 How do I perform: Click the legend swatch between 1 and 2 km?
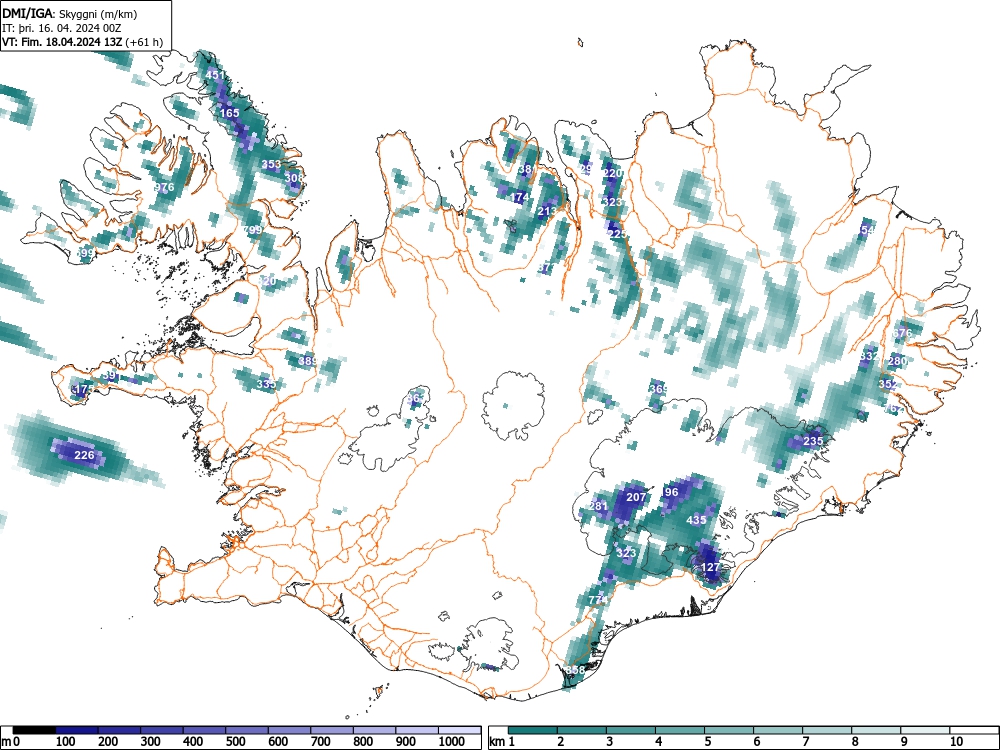[533, 730]
